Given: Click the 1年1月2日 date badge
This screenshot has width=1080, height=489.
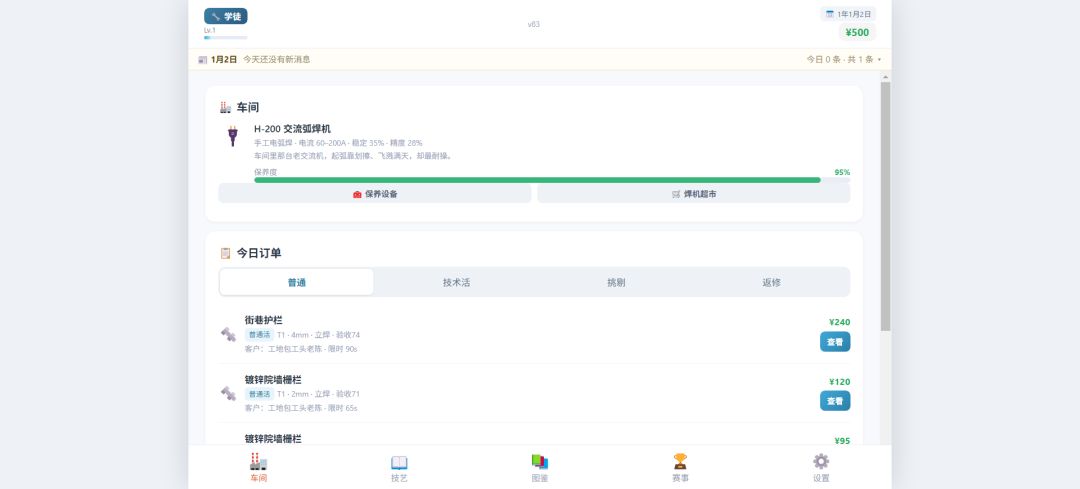Looking at the screenshot, I should point(848,14).
